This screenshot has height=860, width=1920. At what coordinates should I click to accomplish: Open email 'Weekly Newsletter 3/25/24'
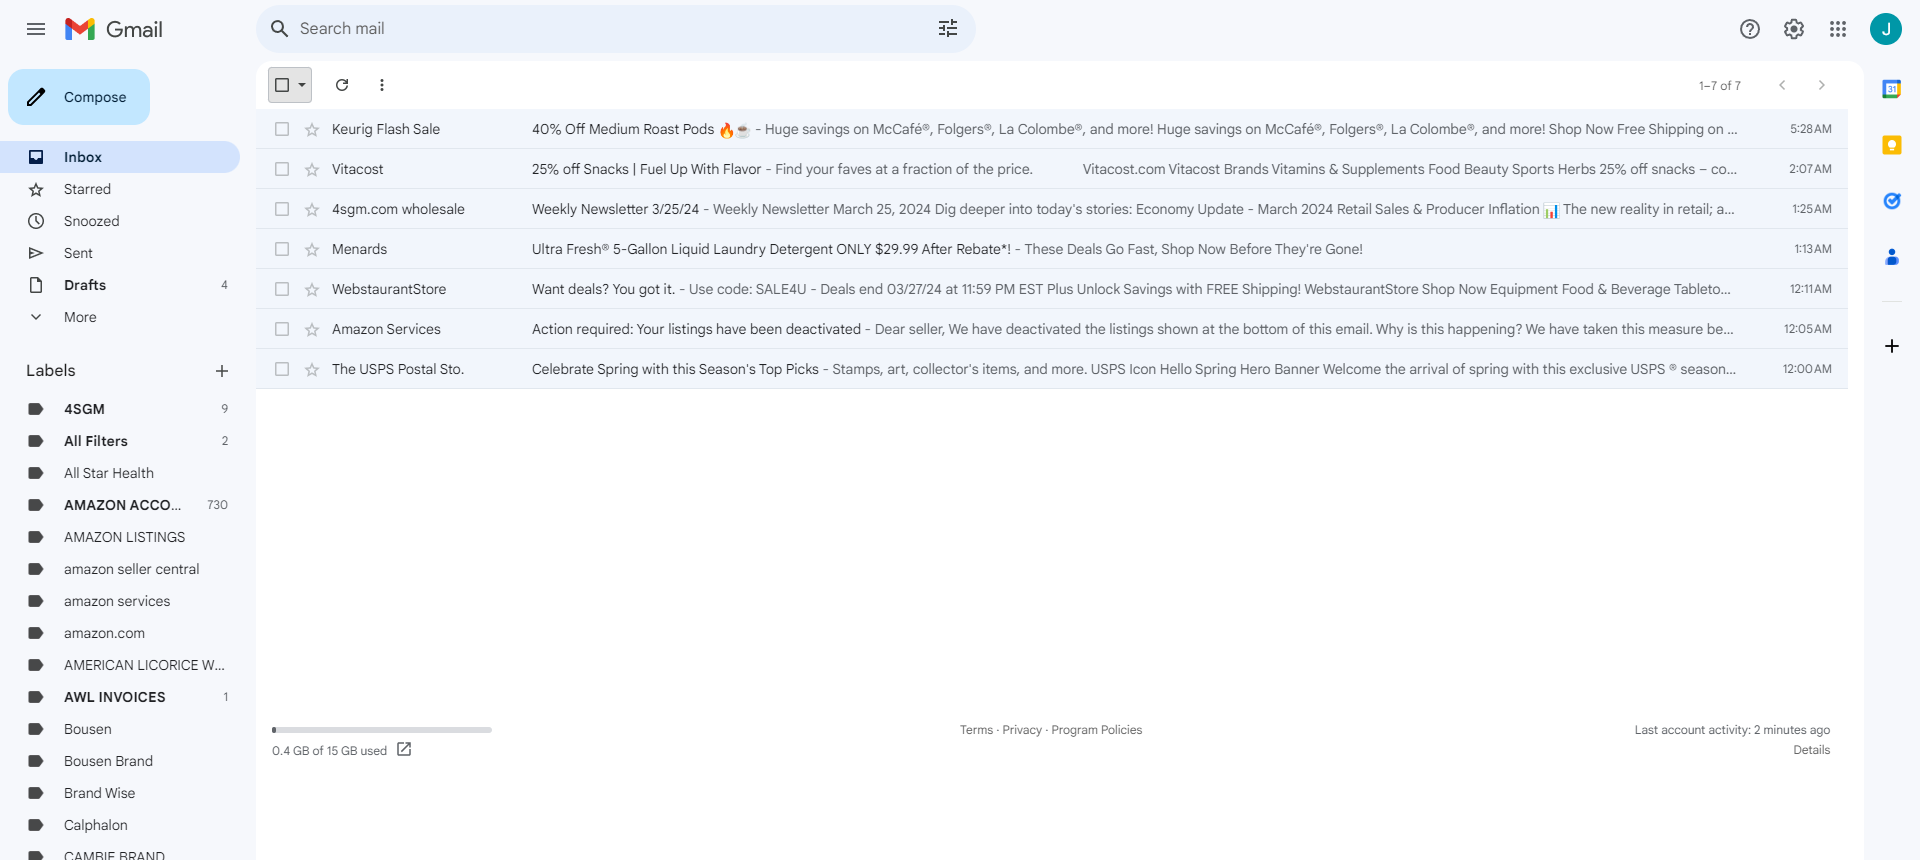pos(1052,209)
